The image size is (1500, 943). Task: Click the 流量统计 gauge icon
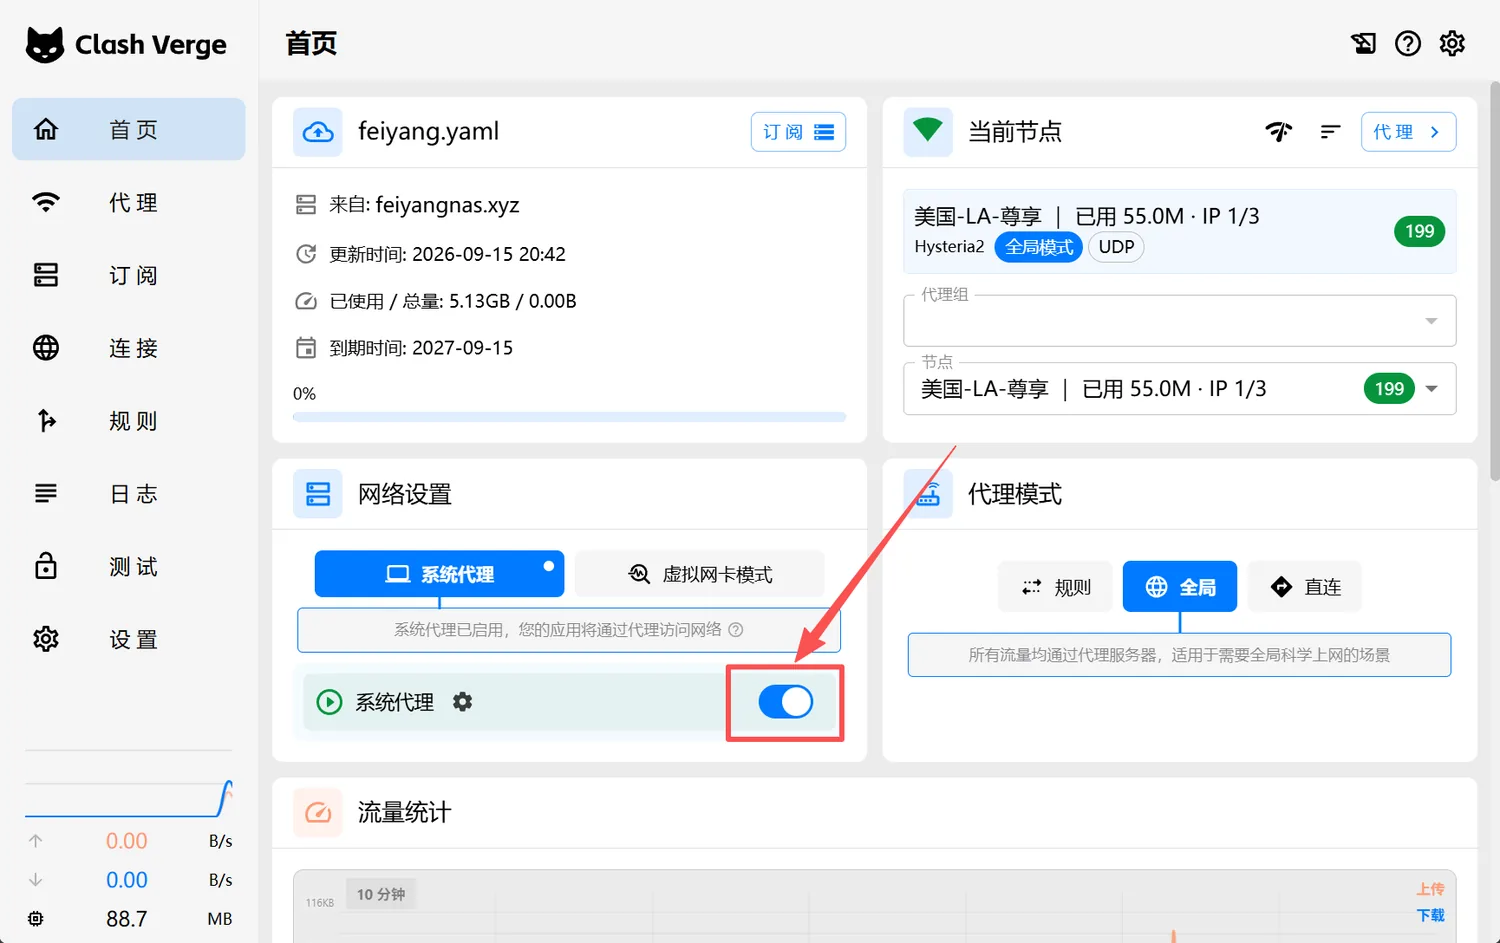pyautogui.click(x=318, y=812)
